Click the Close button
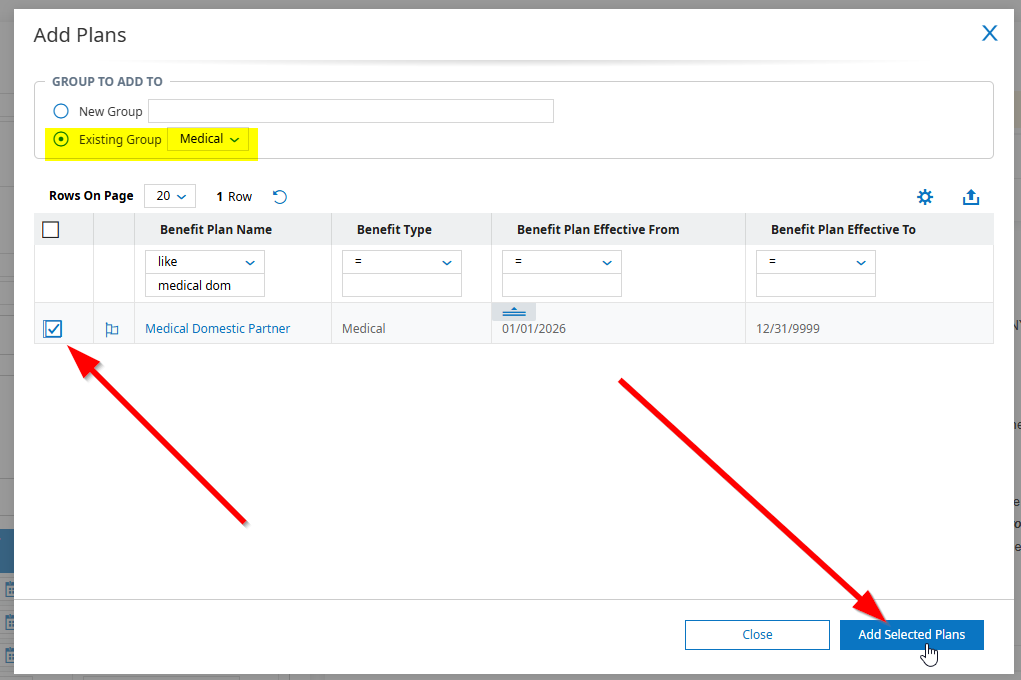This screenshot has width=1021, height=680. pyautogui.click(x=757, y=635)
